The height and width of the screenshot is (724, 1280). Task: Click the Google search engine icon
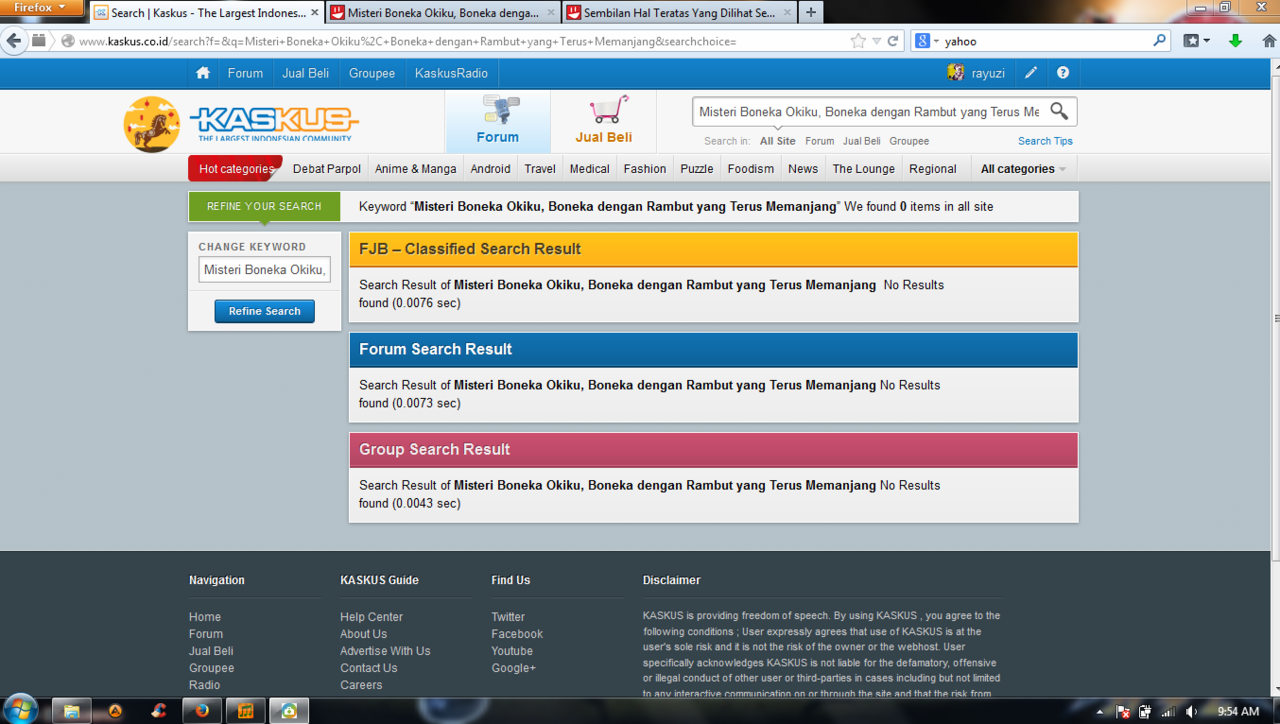pos(922,41)
